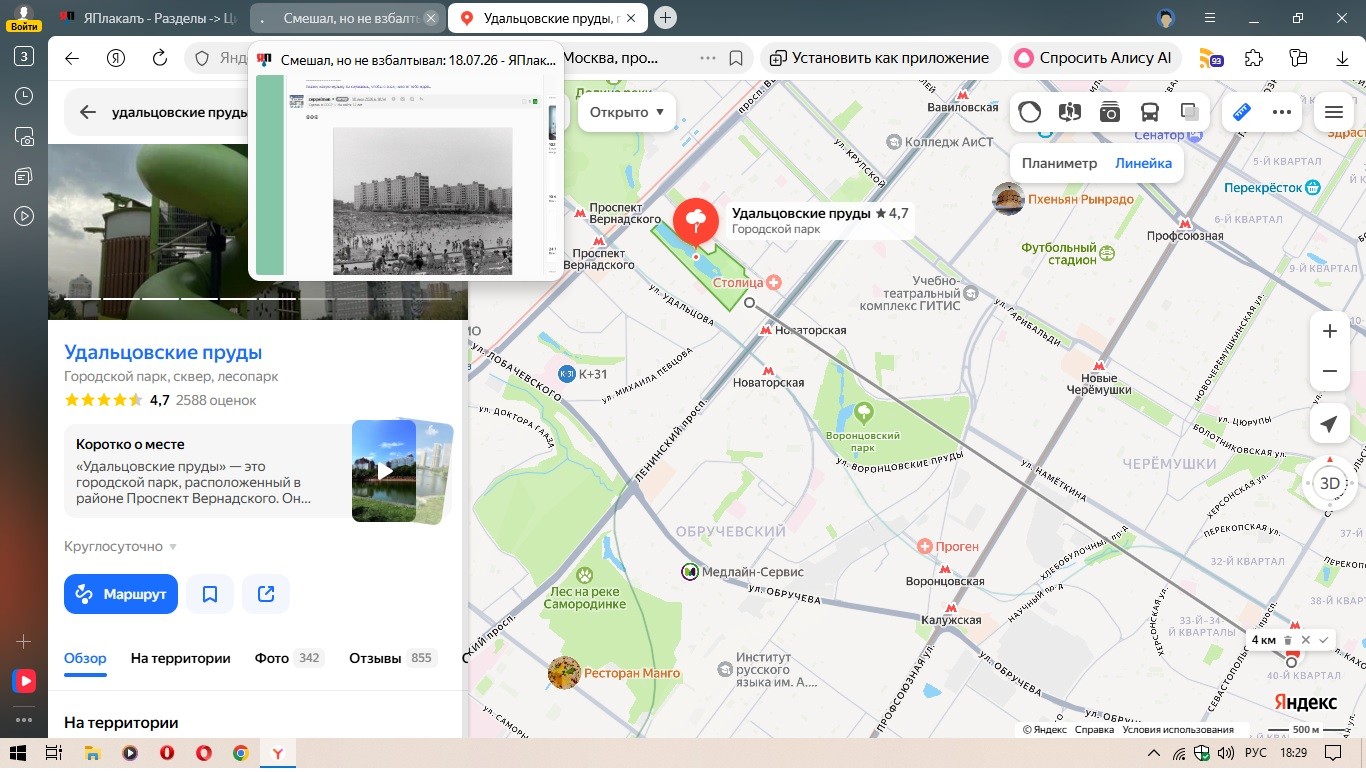Viewport: 1366px width, 772px height.
Task: Open browser downloads arrow icon
Action: (x=1343, y=58)
